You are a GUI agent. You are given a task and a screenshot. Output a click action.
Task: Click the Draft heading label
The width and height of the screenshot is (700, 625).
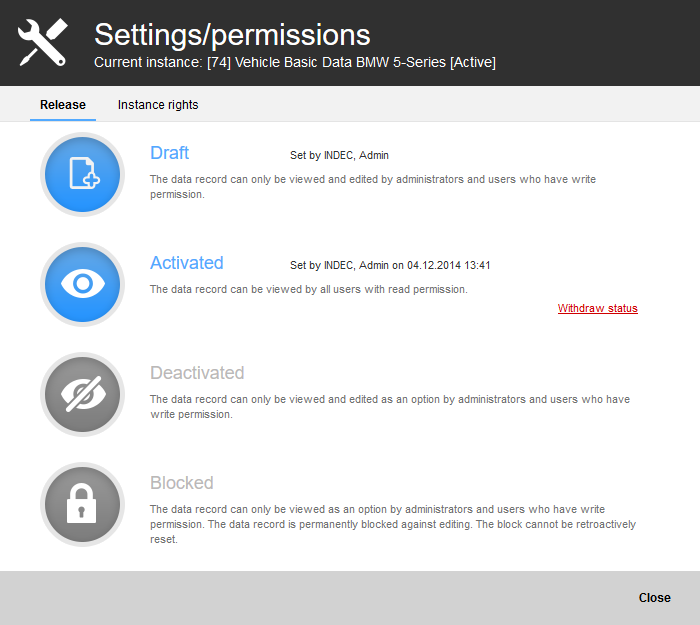[170, 153]
